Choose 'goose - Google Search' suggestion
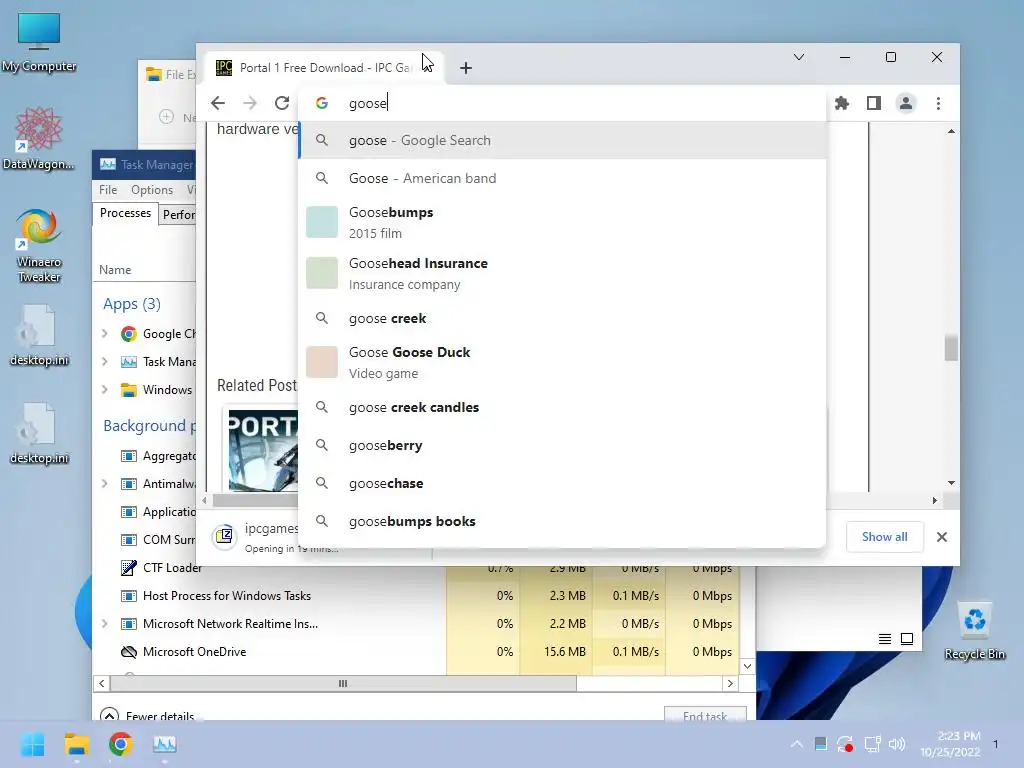 (x=562, y=140)
